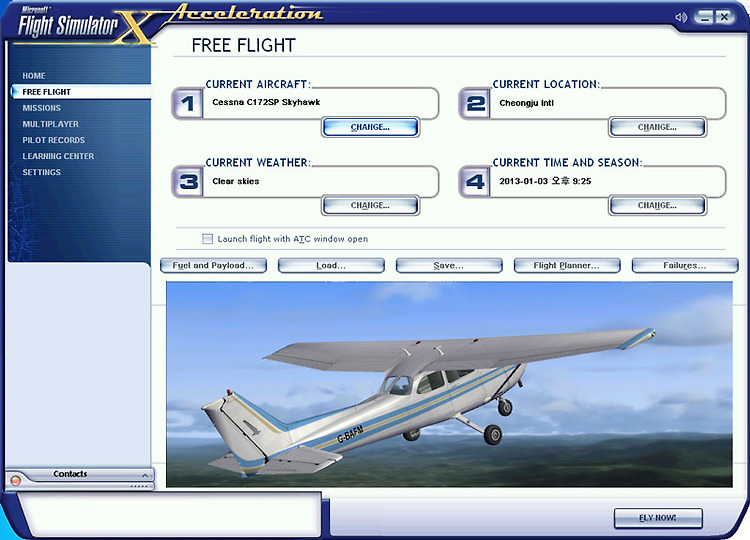The image size is (750, 540).
Task: Change the current weather
Action: 370,206
